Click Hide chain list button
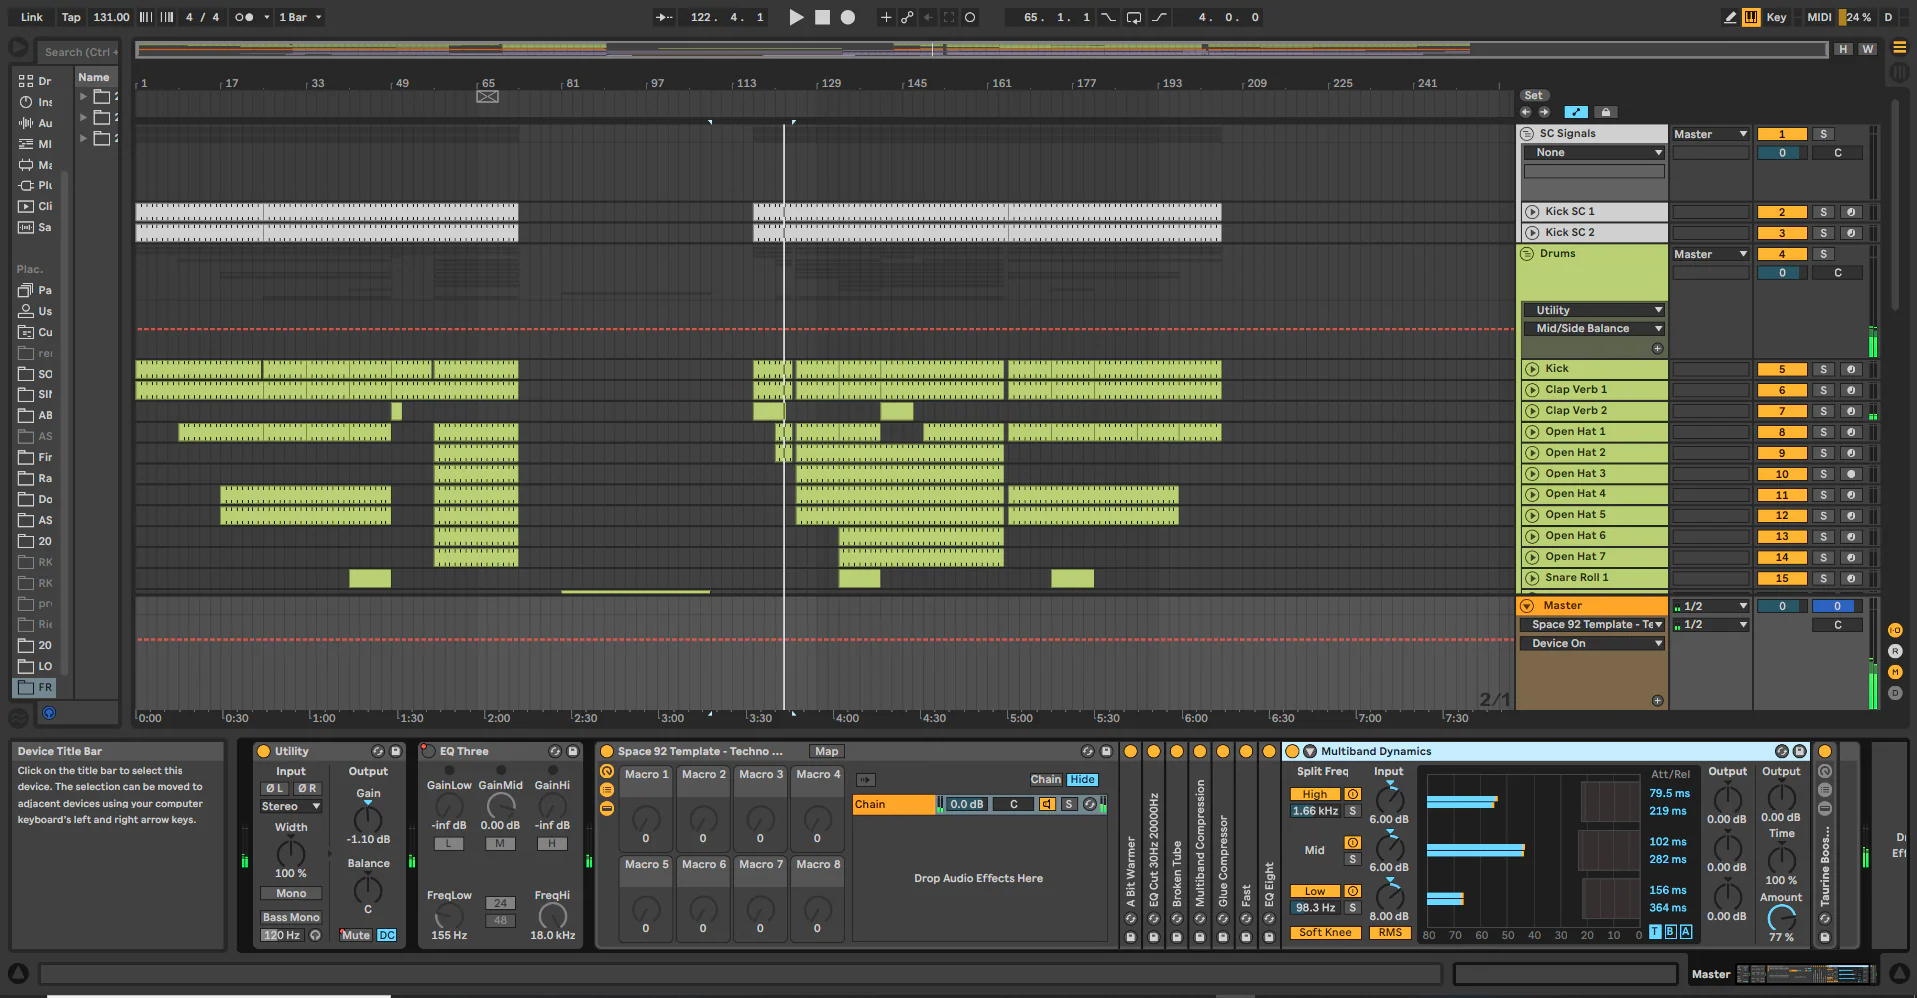The height and width of the screenshot is (998, 1917). [x=1082, y=779]
